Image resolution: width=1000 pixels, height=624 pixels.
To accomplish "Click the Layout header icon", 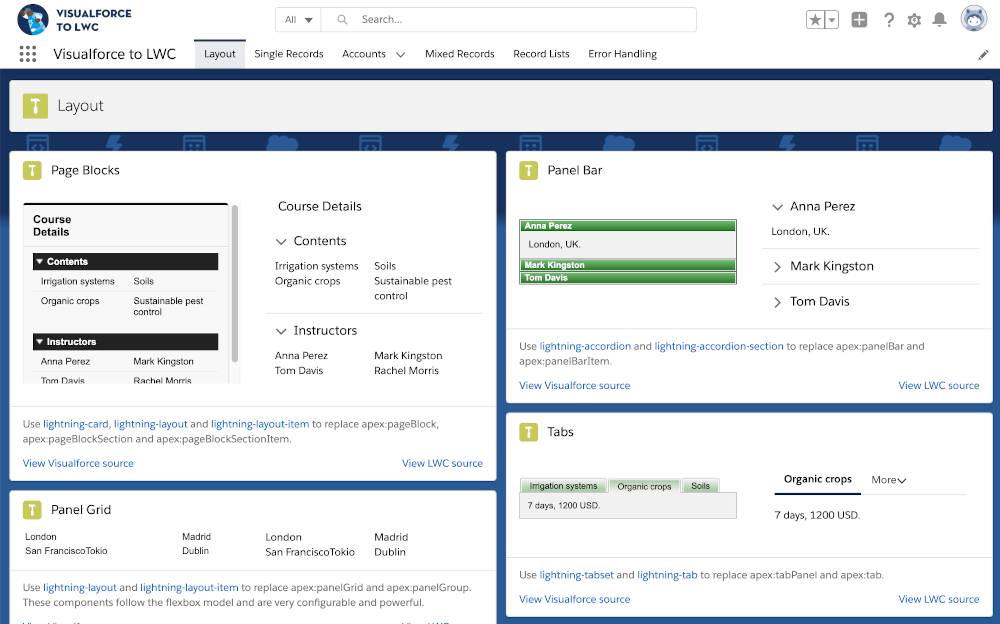I will pyautogui.click(x=35, y=106).
